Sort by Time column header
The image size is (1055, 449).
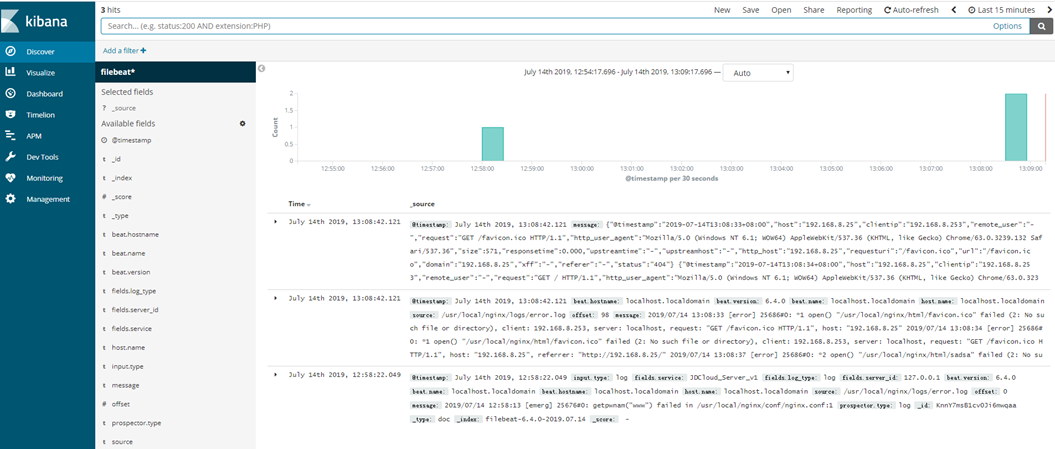tap(299, 203)
